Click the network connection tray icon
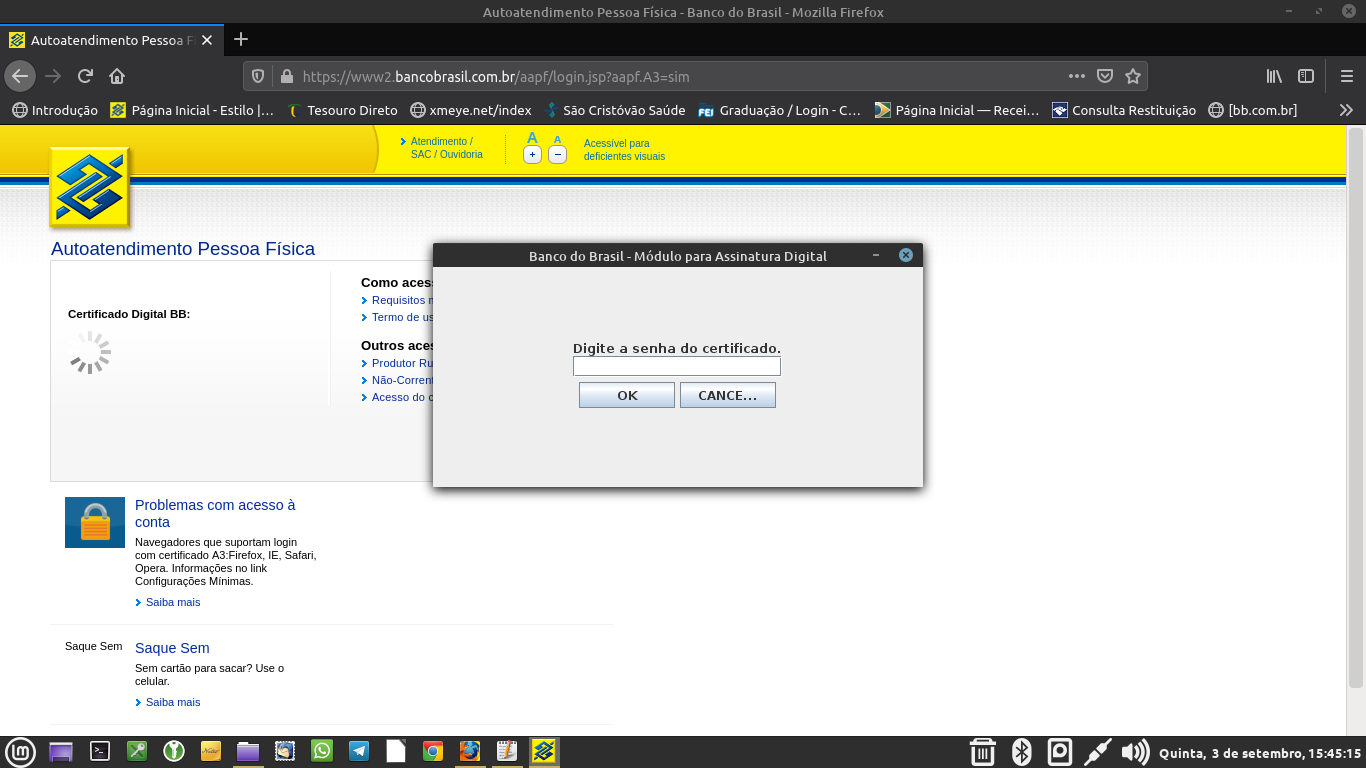The image size is (1366, 768). [x=1097, y=752]
